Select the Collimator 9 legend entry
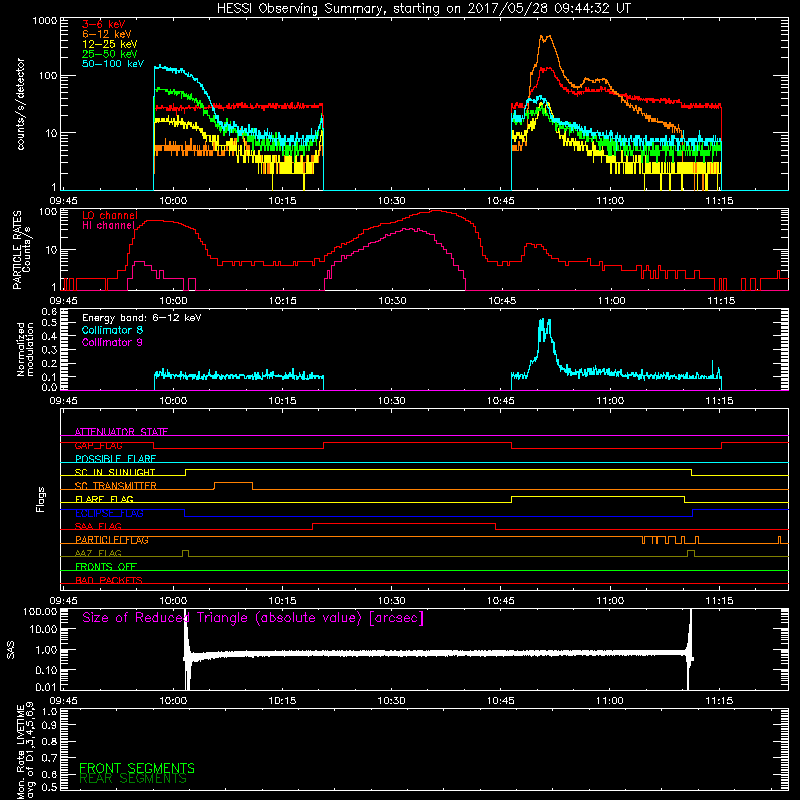Viewport: 800px width, 800px height. pyautogui.click(x=112, y=342)
